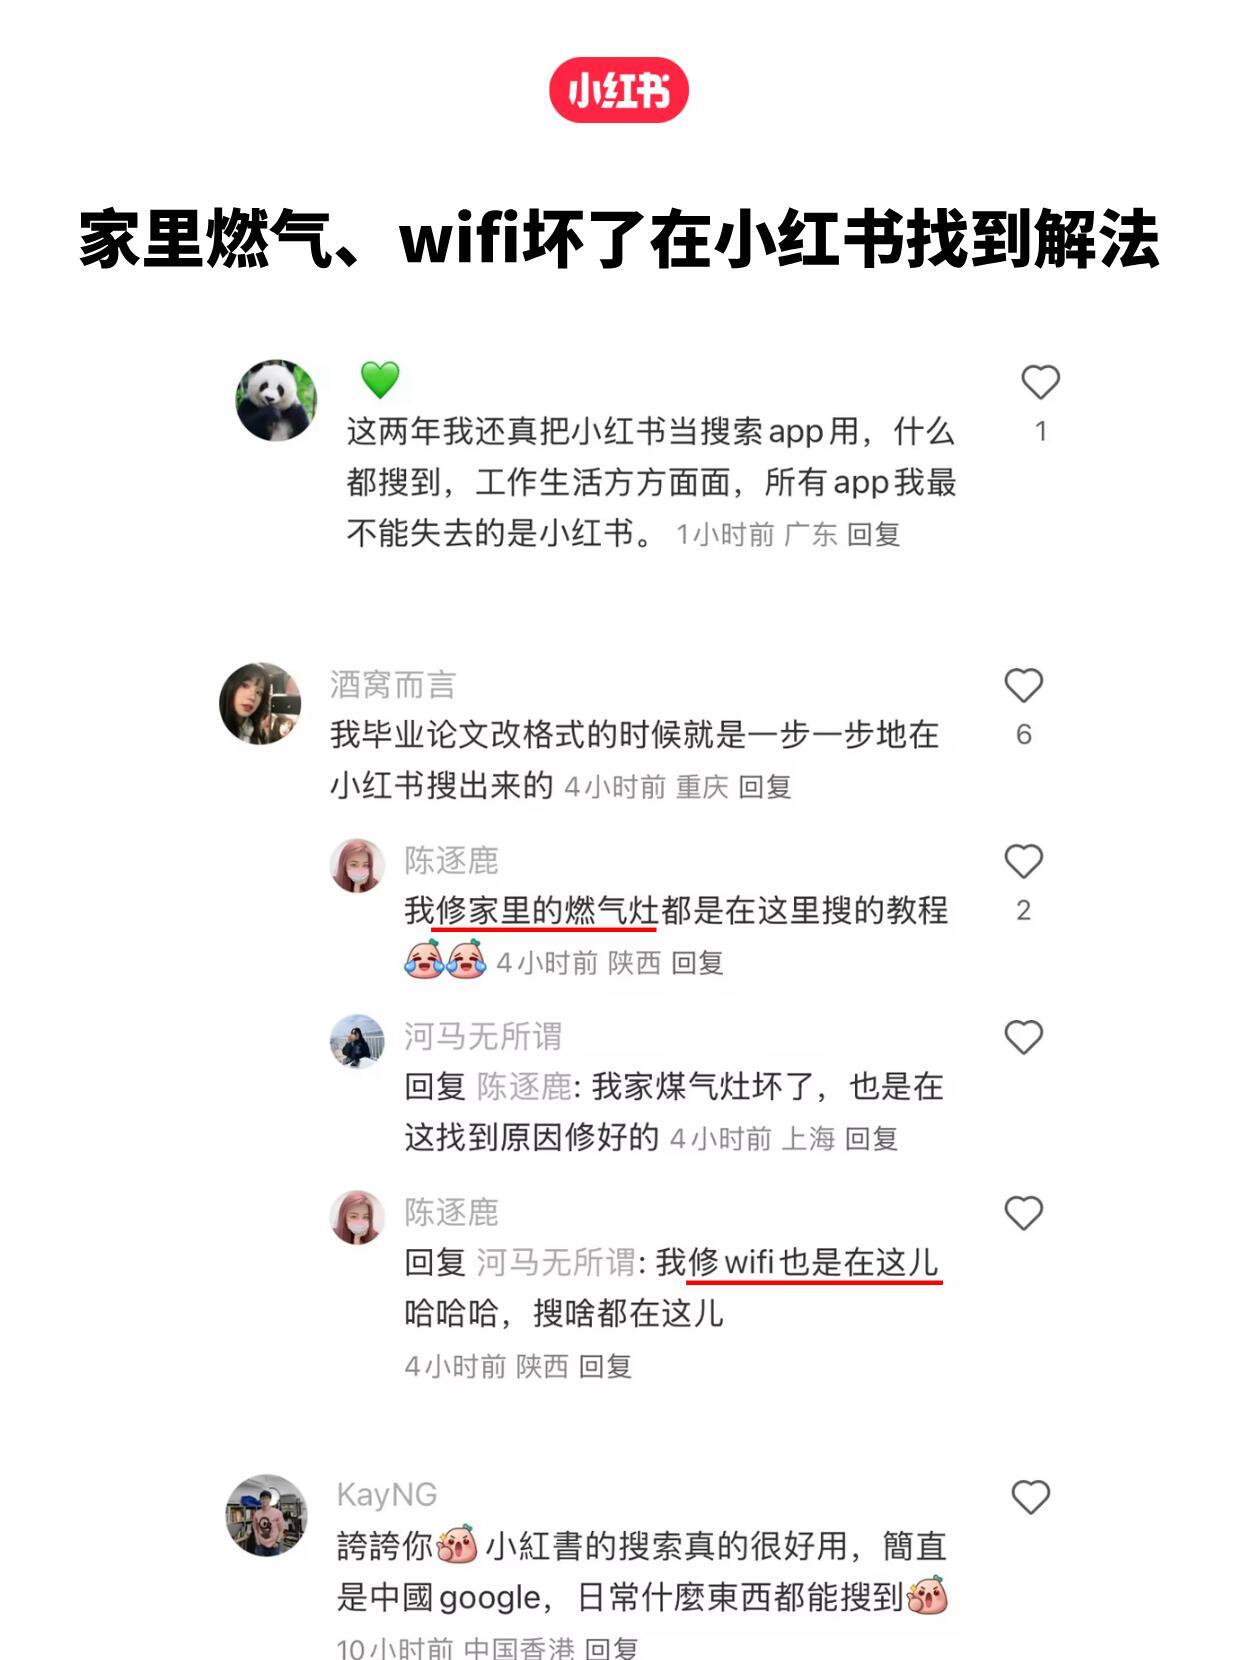
Task: Open username 河马无所谓 above reply
Action: (483, 1036)
